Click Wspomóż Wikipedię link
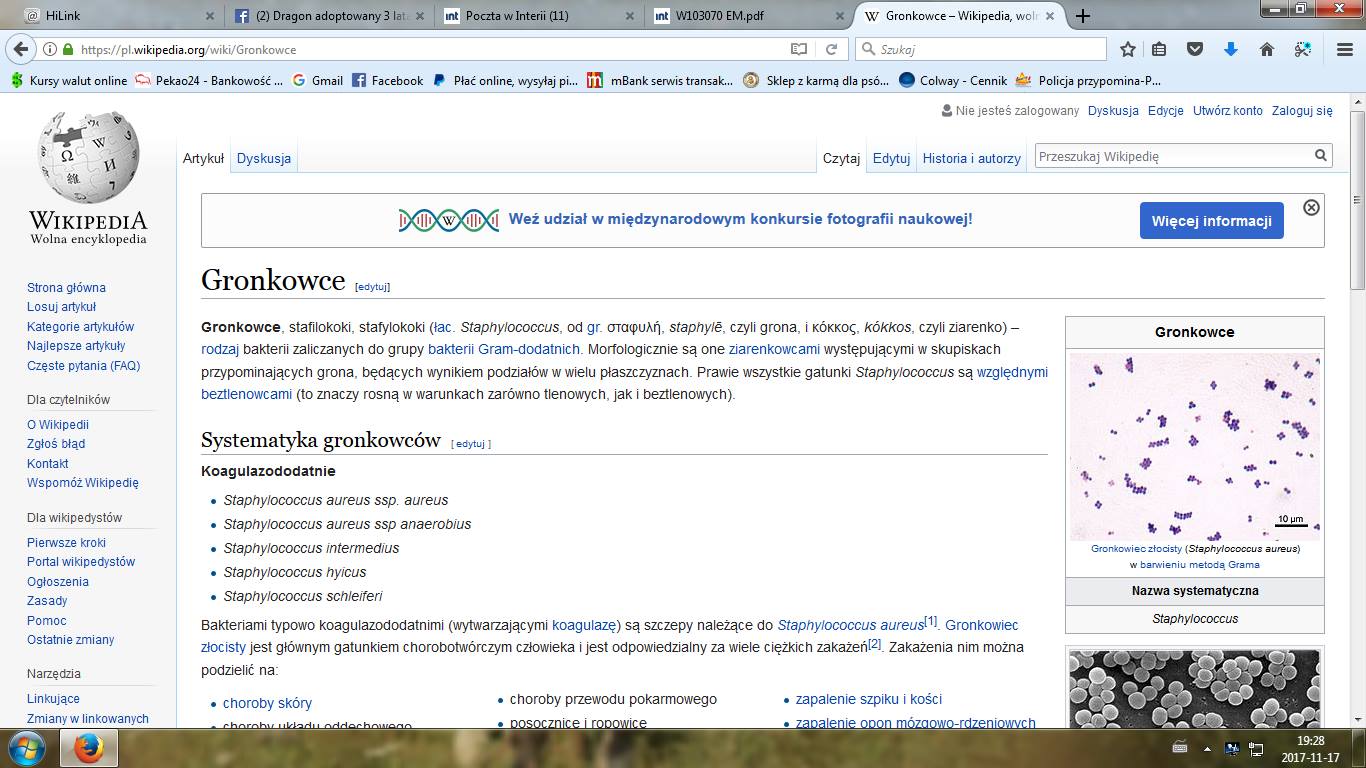This screenshot has height=768, width=1366. tap(83, 483)
